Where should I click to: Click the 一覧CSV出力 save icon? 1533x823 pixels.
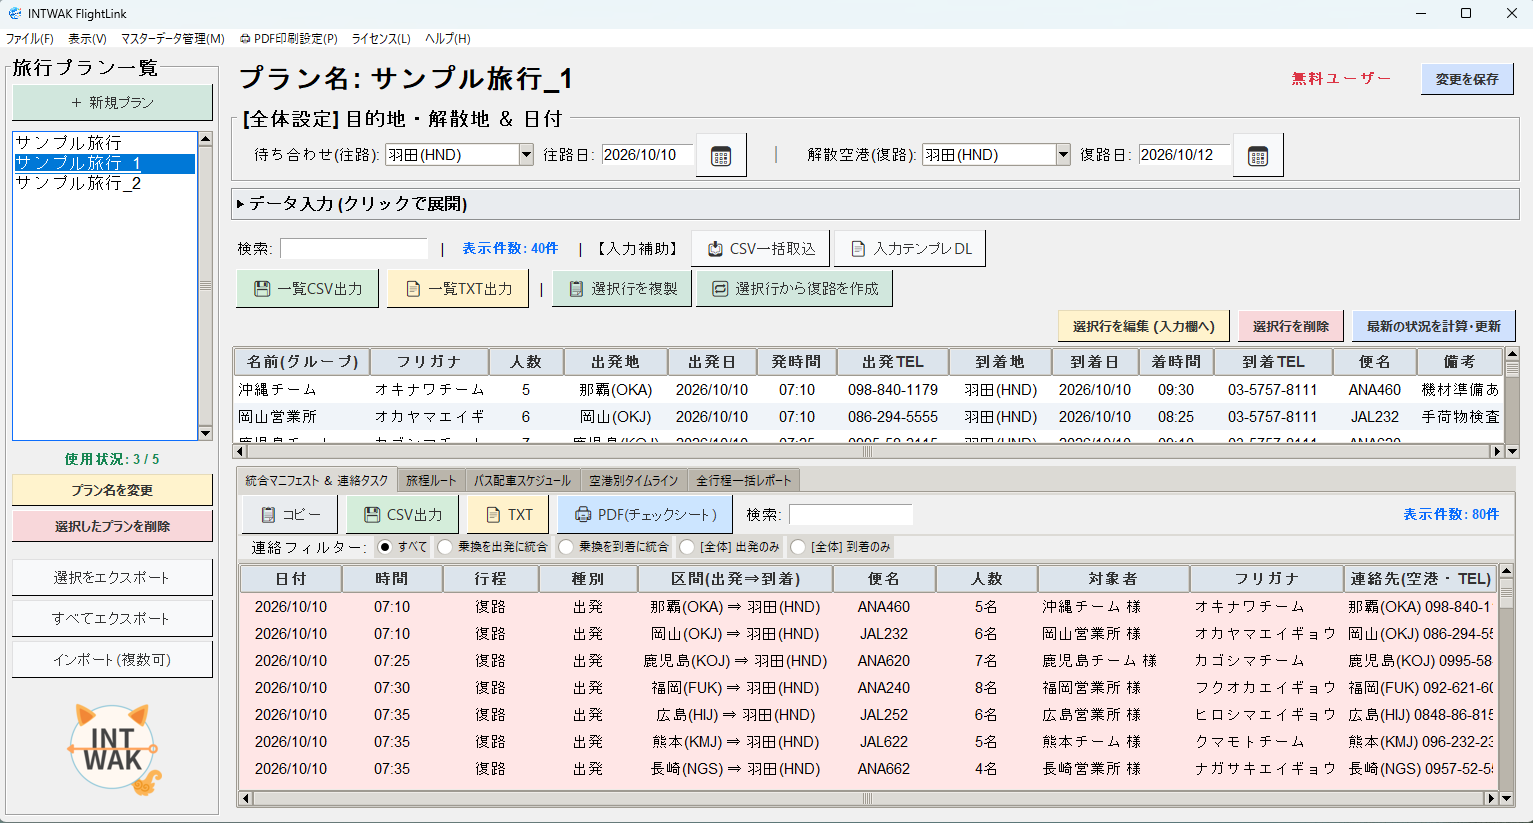[262, 289]
